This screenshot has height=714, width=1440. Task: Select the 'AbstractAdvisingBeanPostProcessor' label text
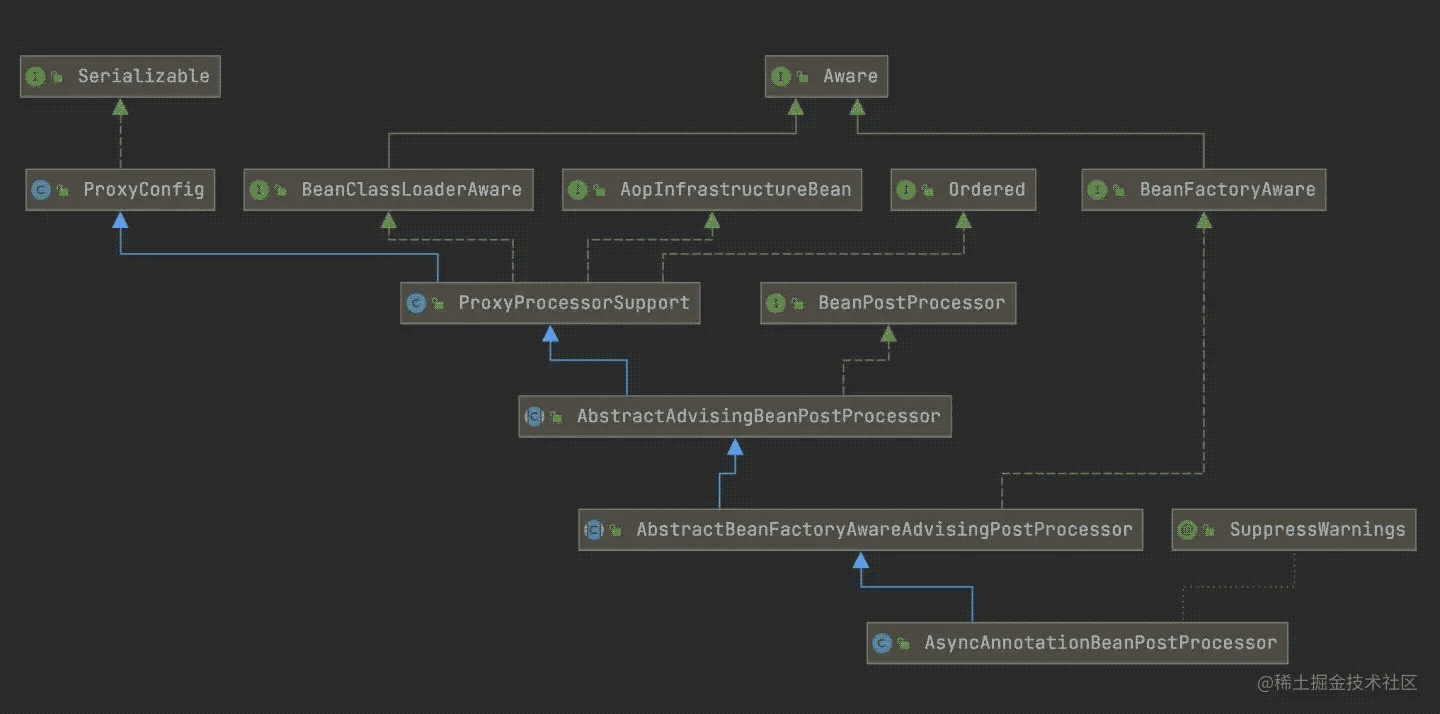(759, 416)
